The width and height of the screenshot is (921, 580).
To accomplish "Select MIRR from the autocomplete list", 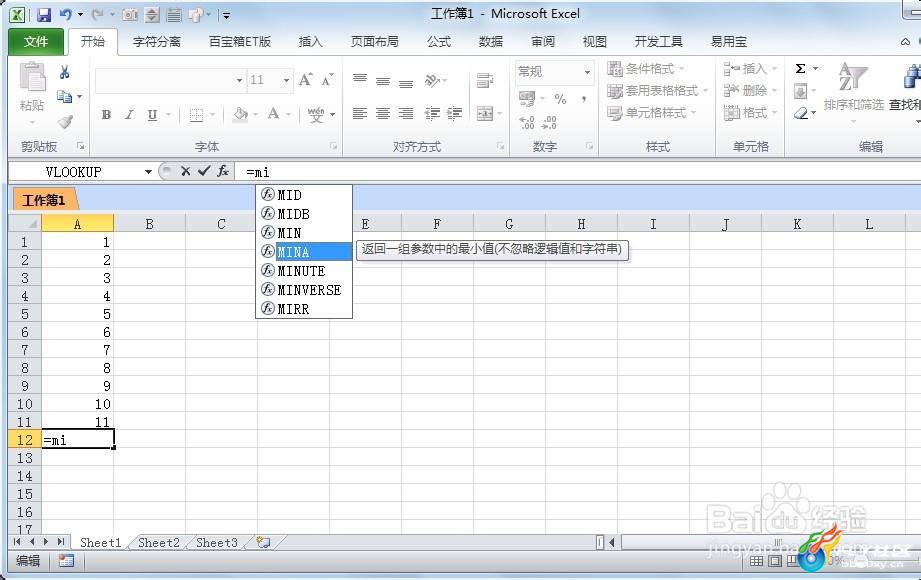I will coord(304,309).
